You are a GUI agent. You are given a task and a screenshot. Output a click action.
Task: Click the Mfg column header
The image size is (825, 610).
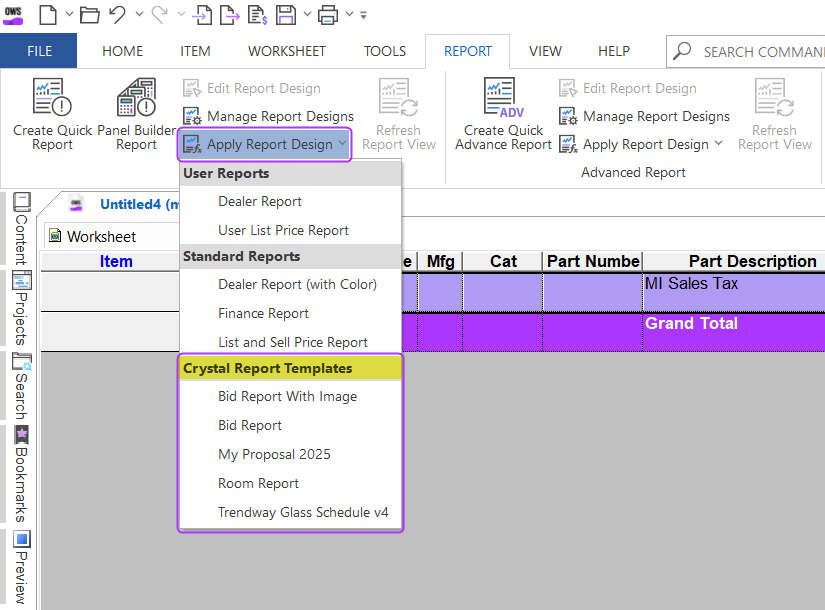pyautogui.click(x=440, y=261)
